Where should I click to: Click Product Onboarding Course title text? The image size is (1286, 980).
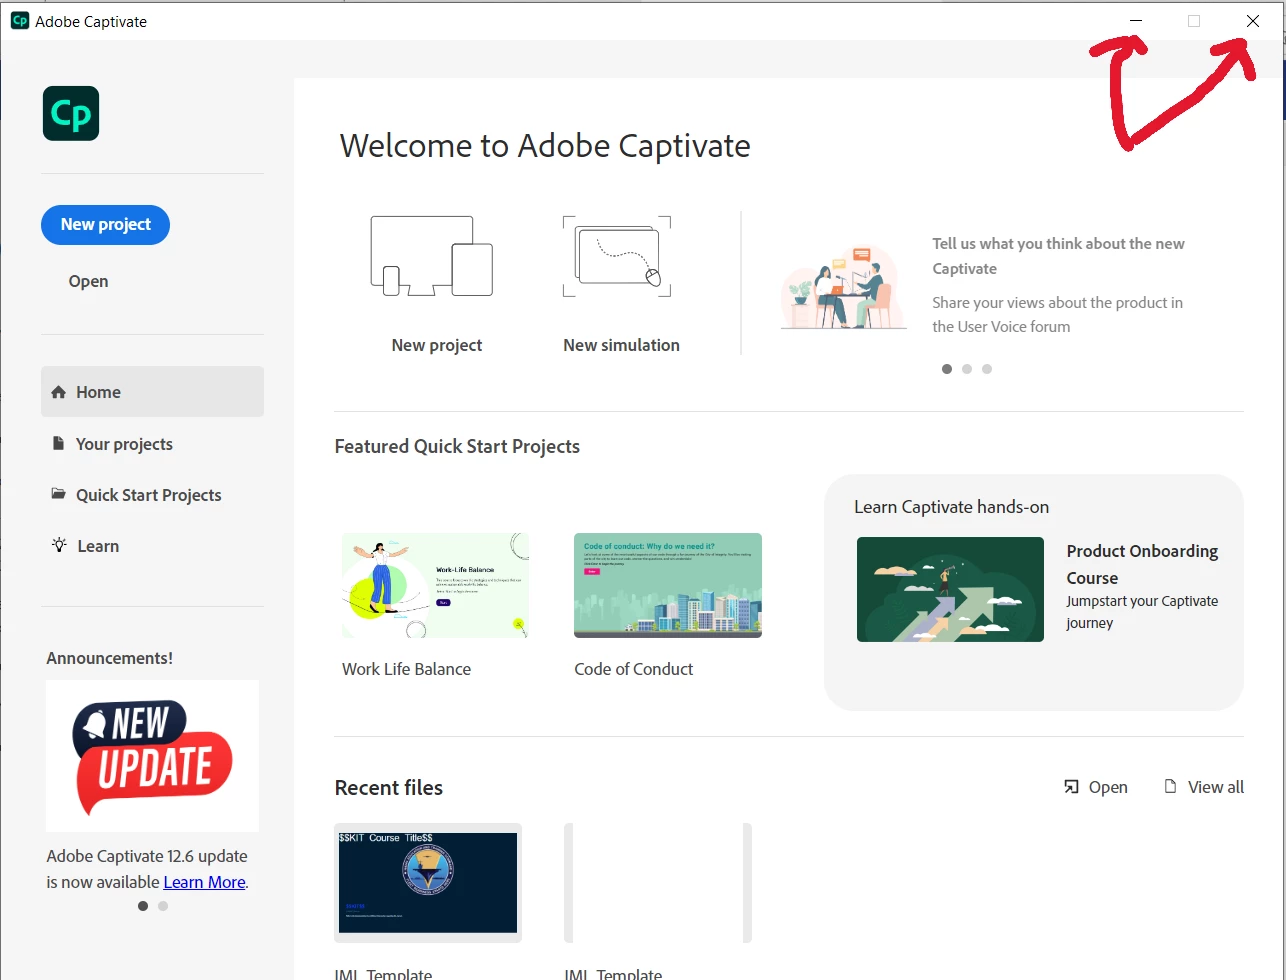coord(1142,564)
